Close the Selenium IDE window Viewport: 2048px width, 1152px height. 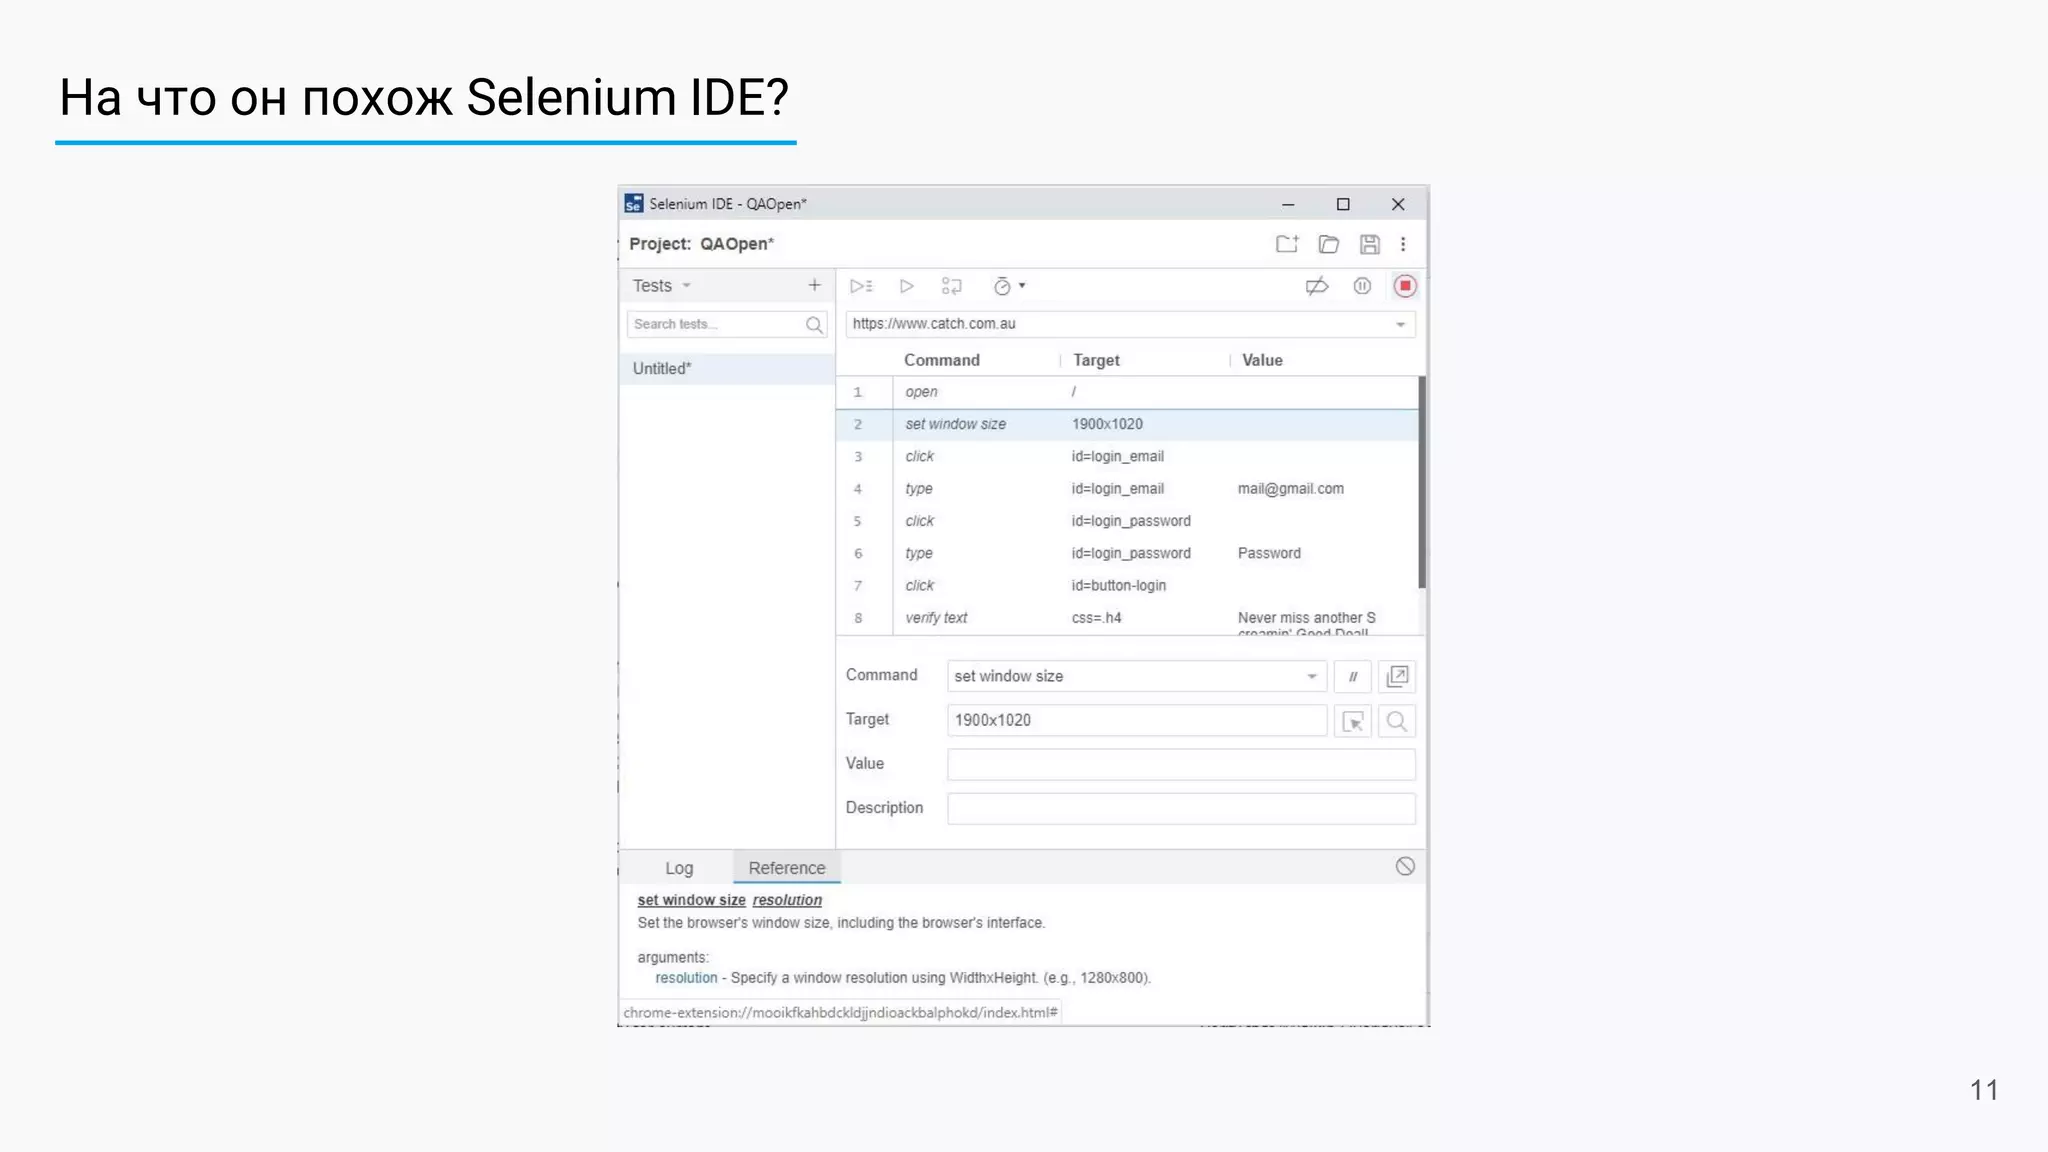tap(1398, 204)
